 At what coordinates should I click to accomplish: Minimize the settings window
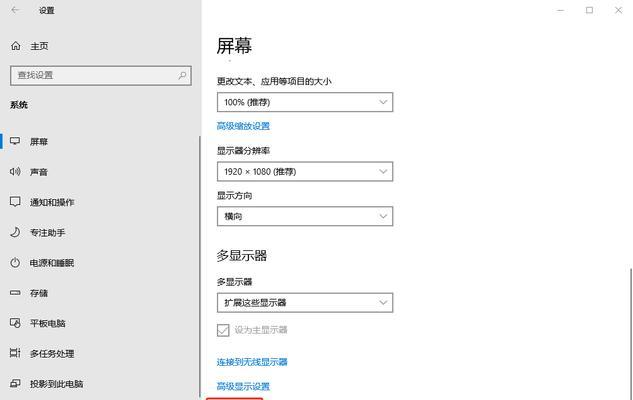pyautogui.click(x=560, y=10)
